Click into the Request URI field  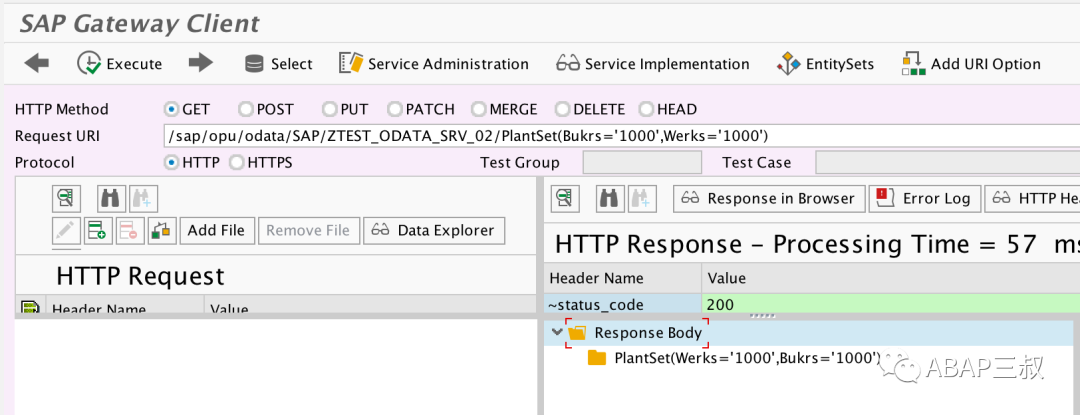[x=621, y=136]
